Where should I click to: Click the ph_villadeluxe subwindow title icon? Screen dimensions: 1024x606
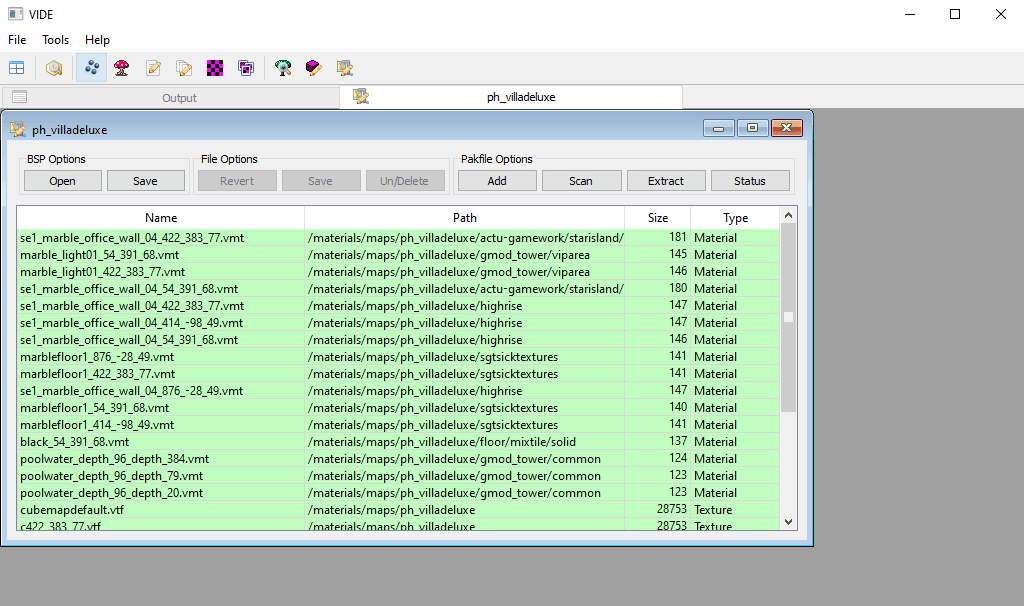18,129
